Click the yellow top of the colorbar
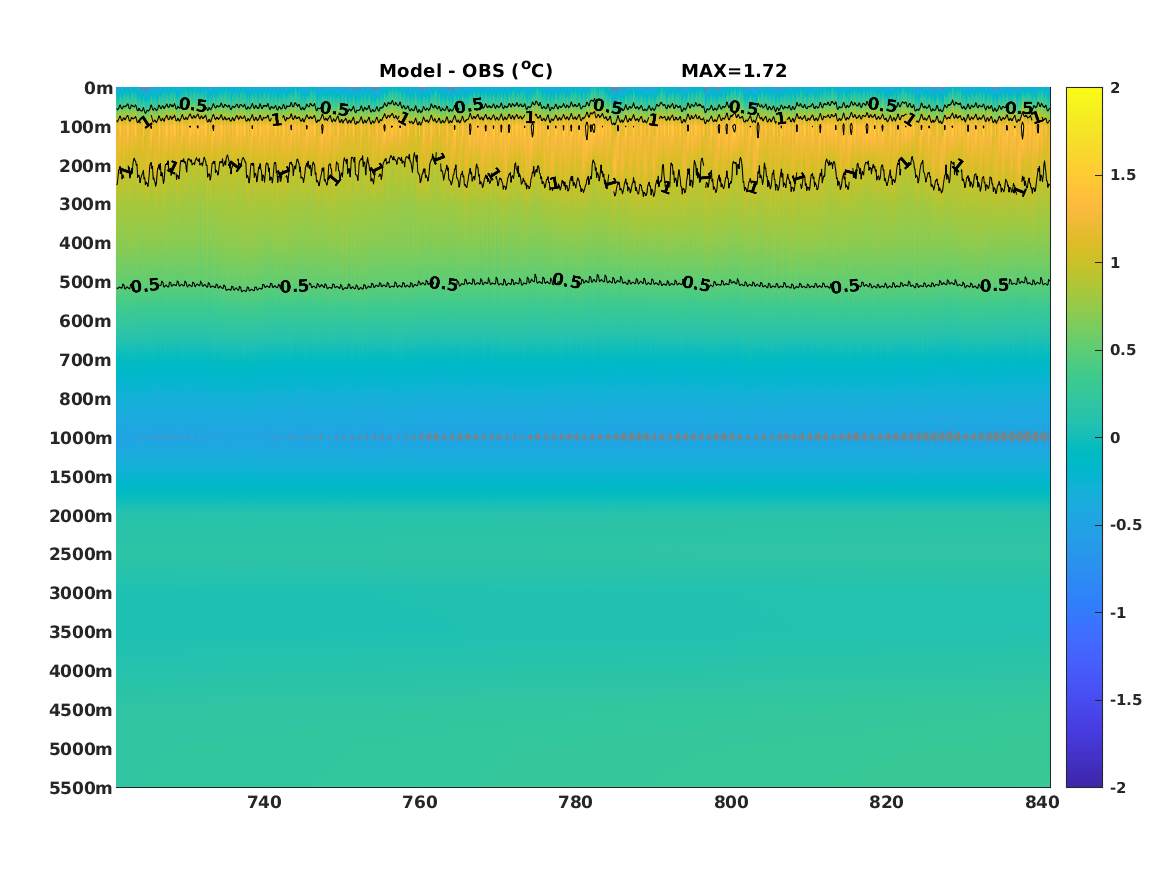Viewport: 1167px width, 875px height. coord(1084,93)
